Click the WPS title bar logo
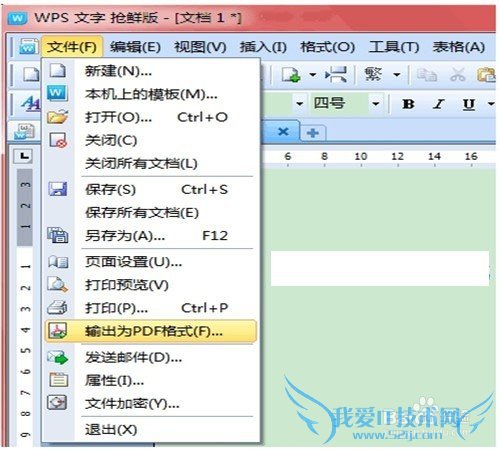500x450 pixels. click(17, 17)
